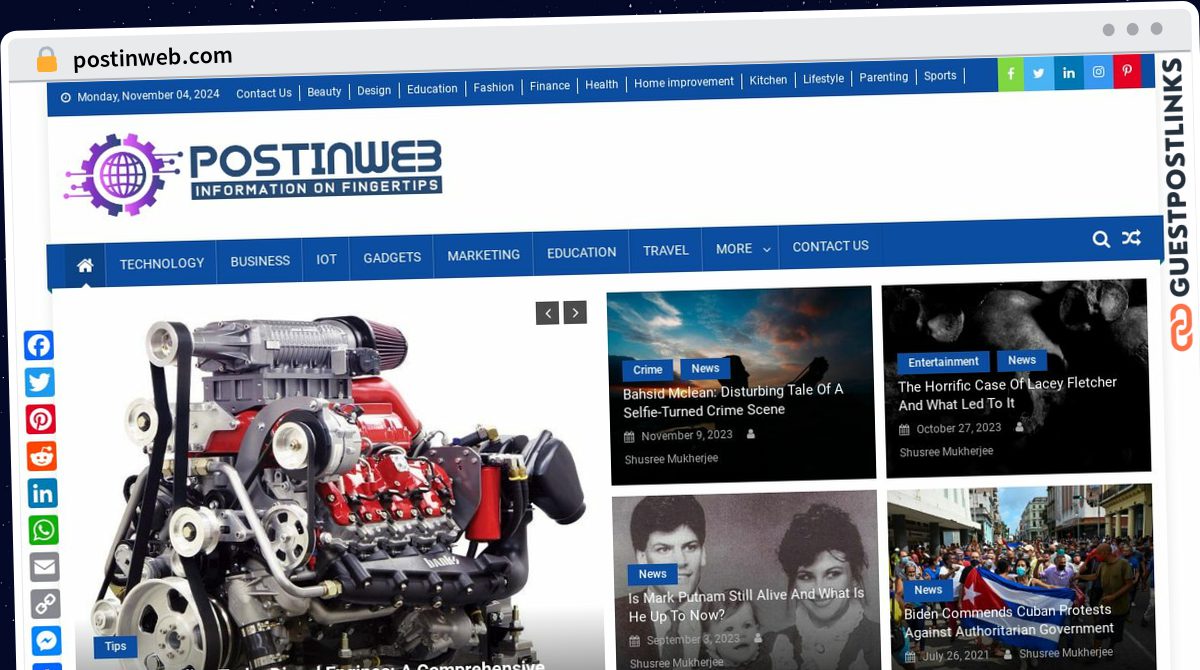Share via Email in the side share bar

click(45, 568)
